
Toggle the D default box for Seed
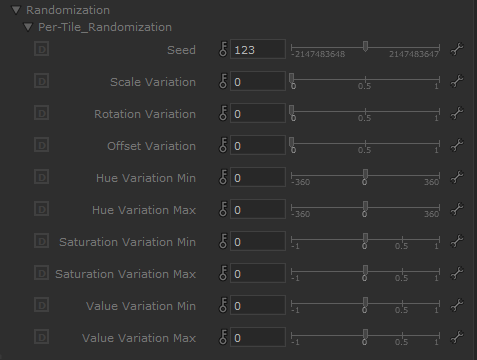pos(42,49)
